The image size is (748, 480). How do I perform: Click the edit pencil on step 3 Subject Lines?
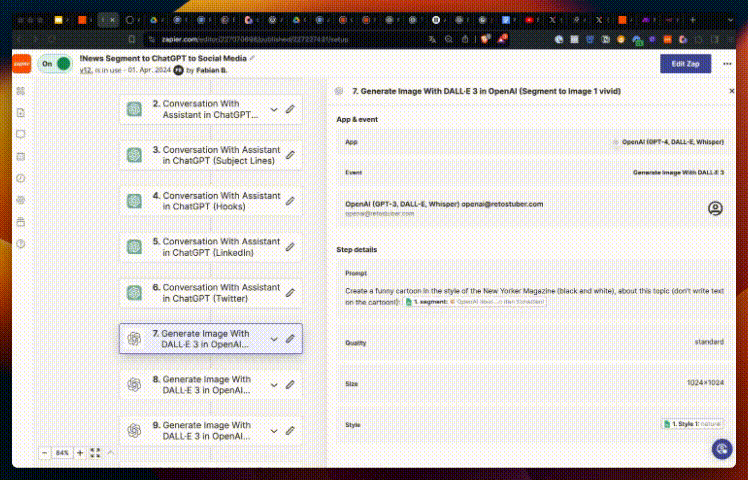click(x=290, y=155)
